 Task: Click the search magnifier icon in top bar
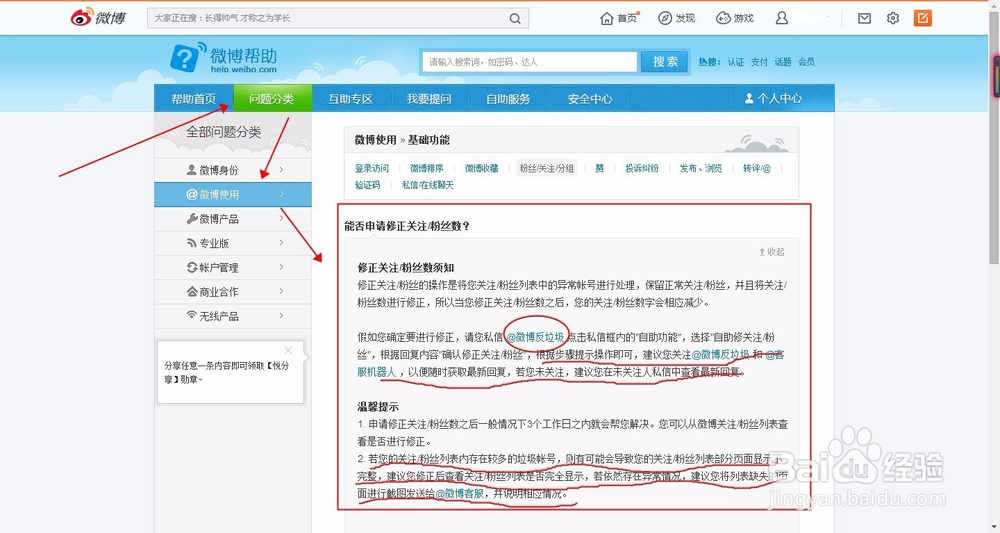[x=515, y=18]
